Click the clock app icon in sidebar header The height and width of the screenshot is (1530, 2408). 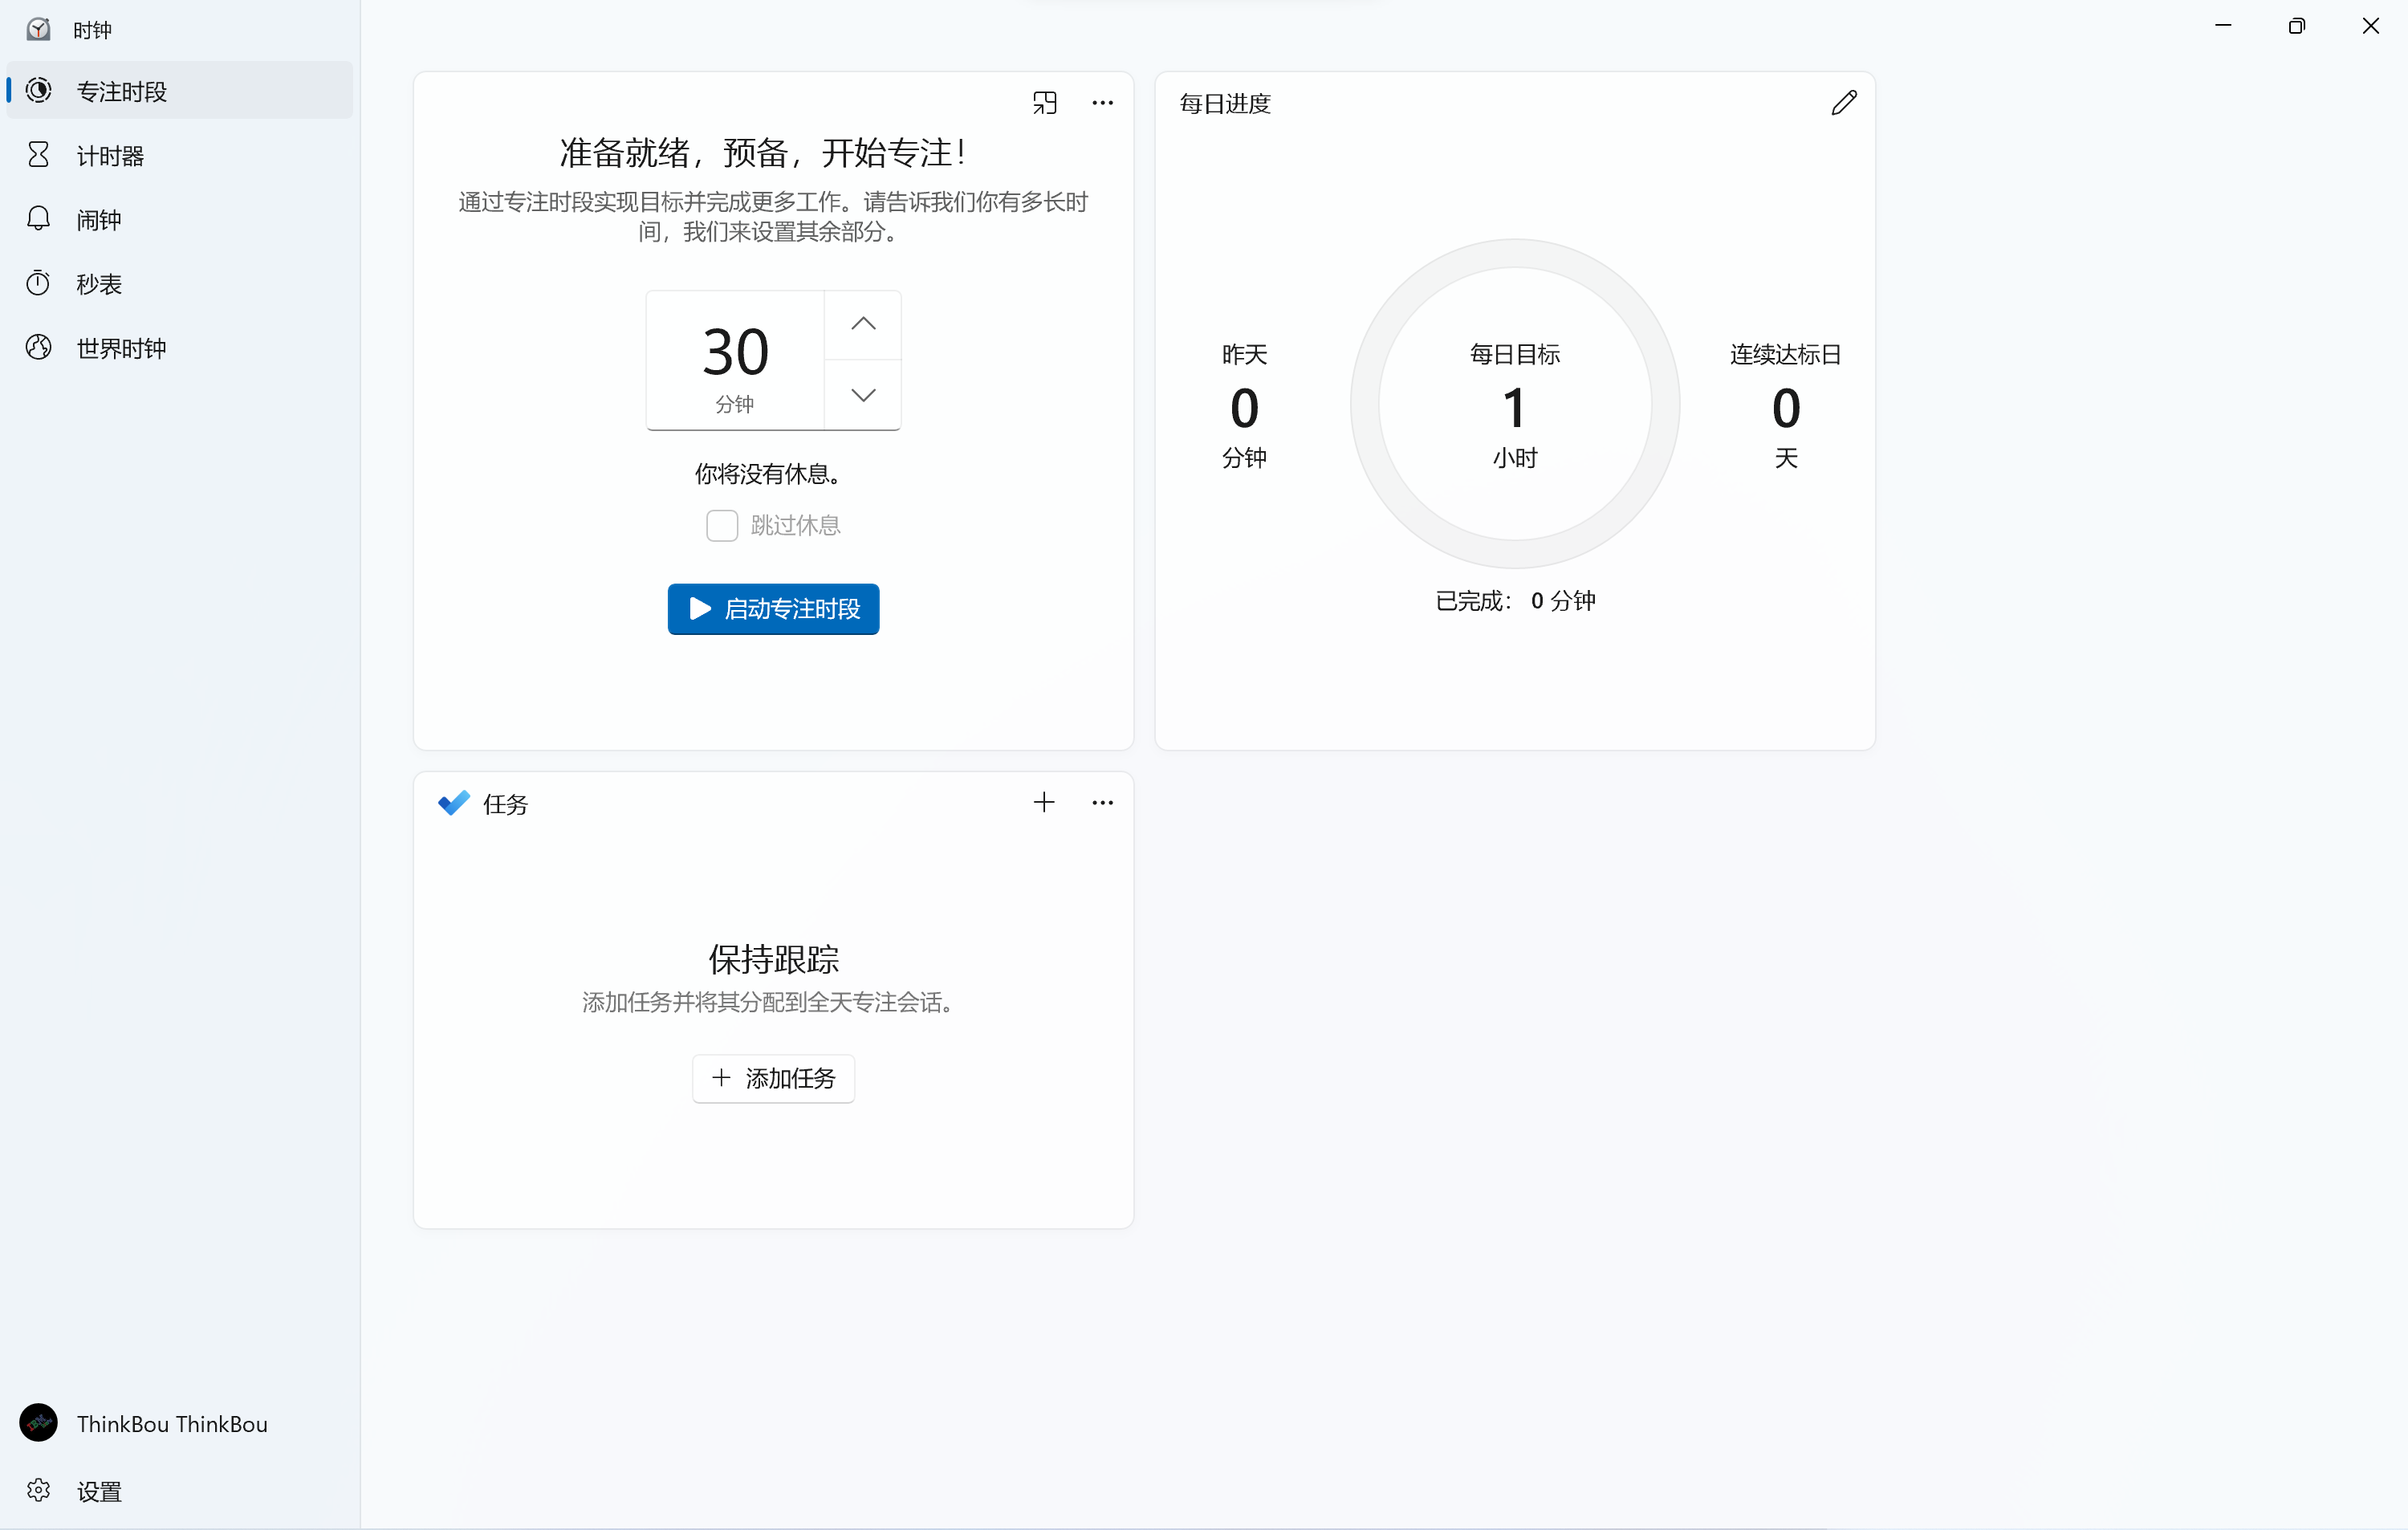[38, 29]
